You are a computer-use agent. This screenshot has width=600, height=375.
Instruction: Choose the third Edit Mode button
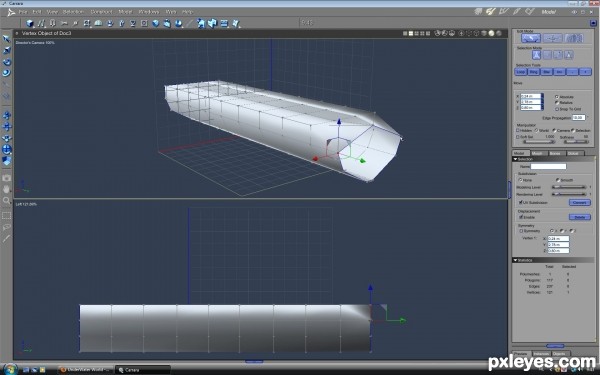tap(574, 38)
